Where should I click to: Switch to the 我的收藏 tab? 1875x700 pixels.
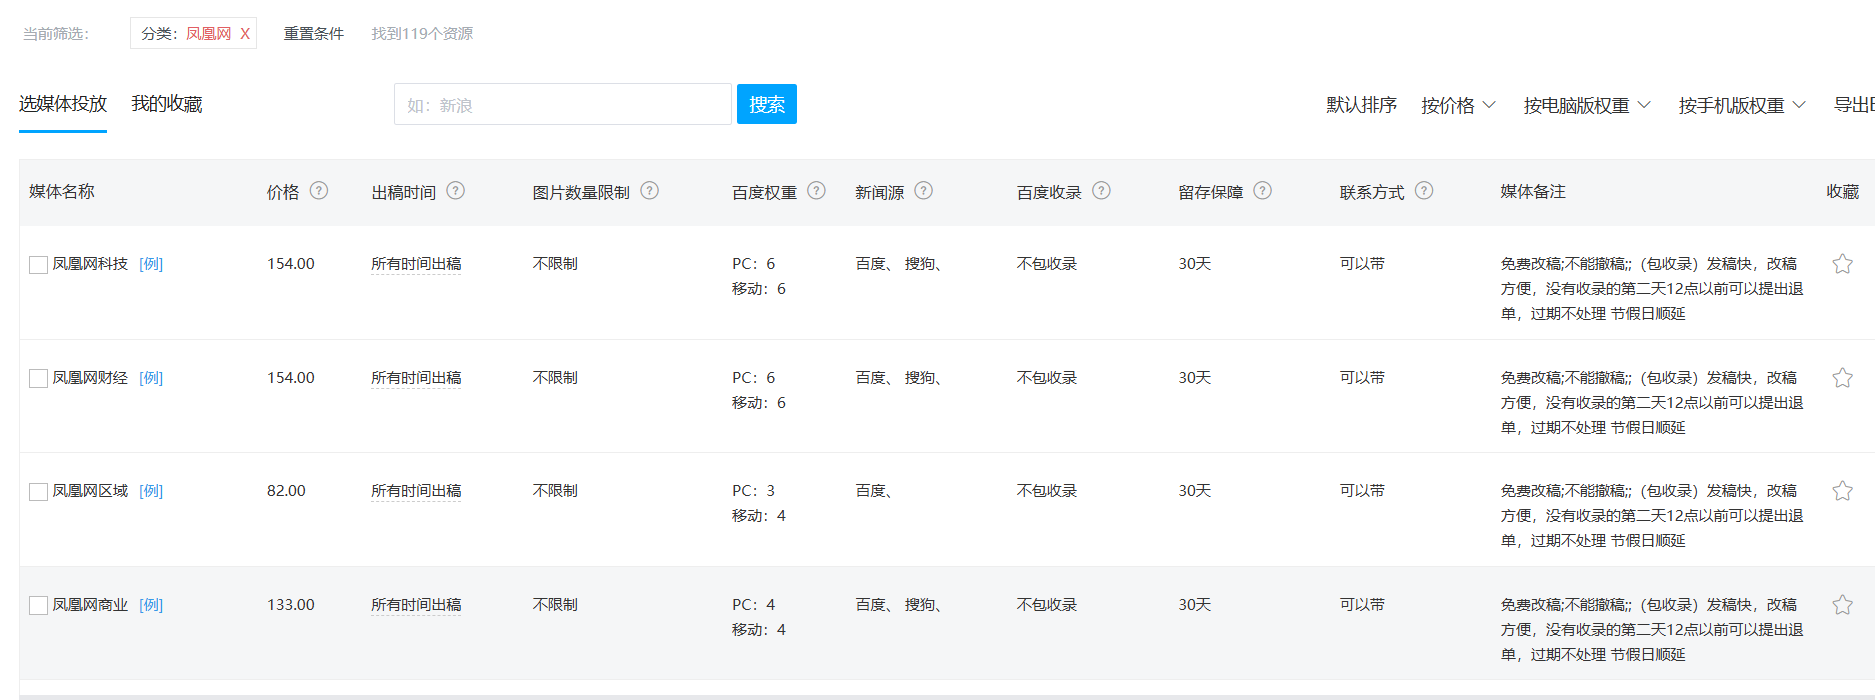(x=166, y=104)
